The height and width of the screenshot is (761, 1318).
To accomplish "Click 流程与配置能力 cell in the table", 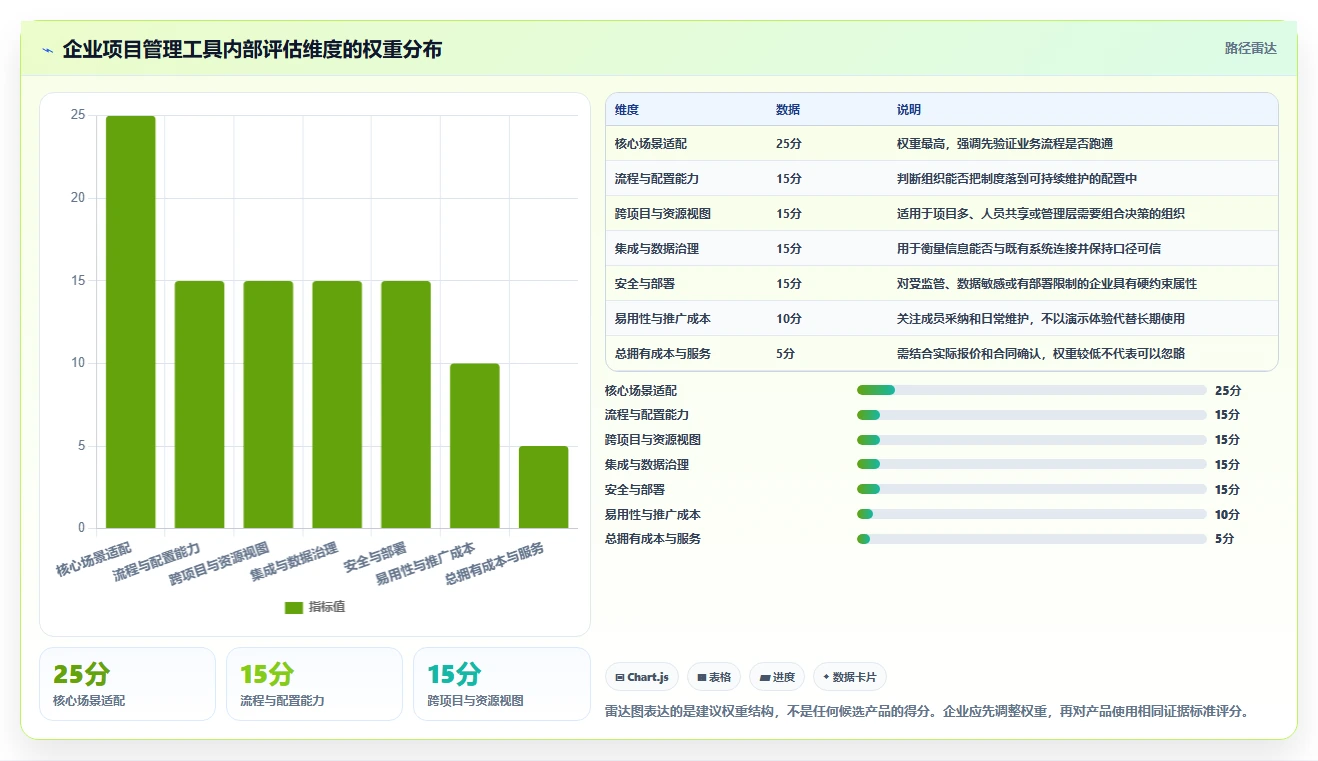I will pyautogui.click(x=657, y=179).
